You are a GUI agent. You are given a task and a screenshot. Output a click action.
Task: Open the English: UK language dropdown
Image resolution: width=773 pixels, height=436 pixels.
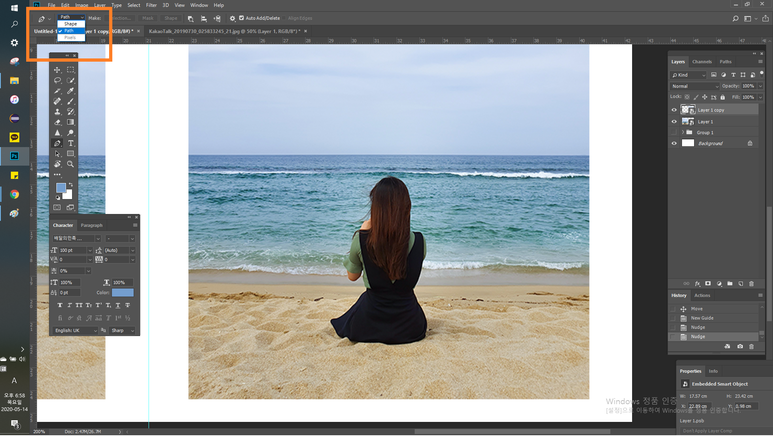[75, 330]
